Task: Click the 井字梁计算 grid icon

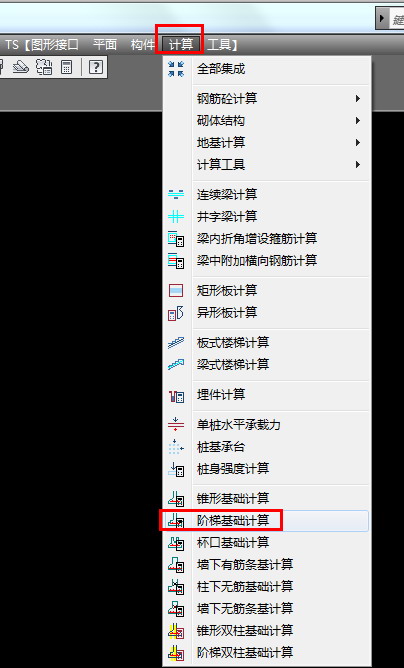Action: pos(176,217)
